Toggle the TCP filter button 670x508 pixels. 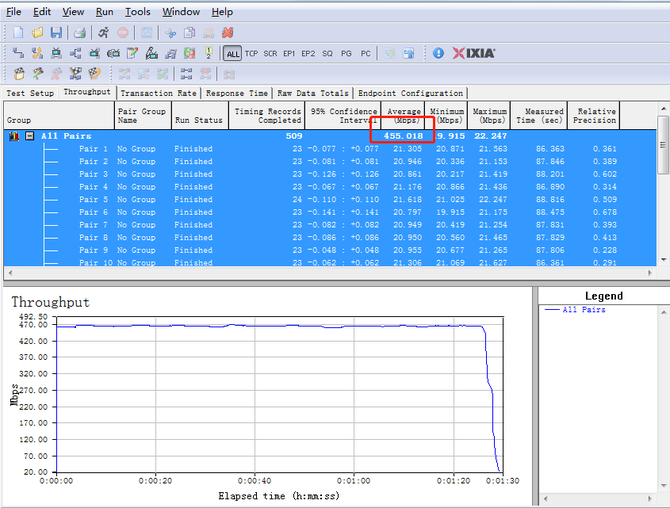pyautogui.click(x=251, y=53)
